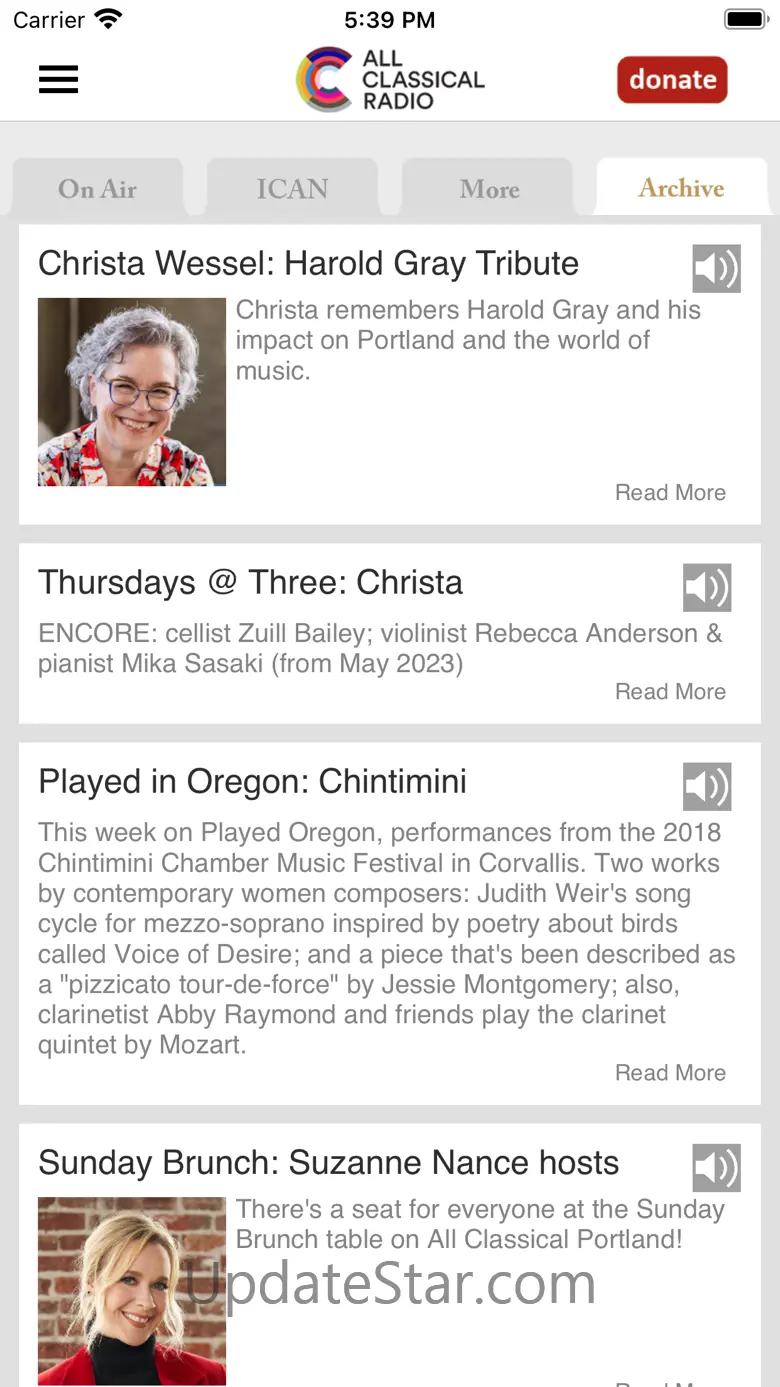Tap Christa Wessel's portrait photo

(x=132, y=392)
